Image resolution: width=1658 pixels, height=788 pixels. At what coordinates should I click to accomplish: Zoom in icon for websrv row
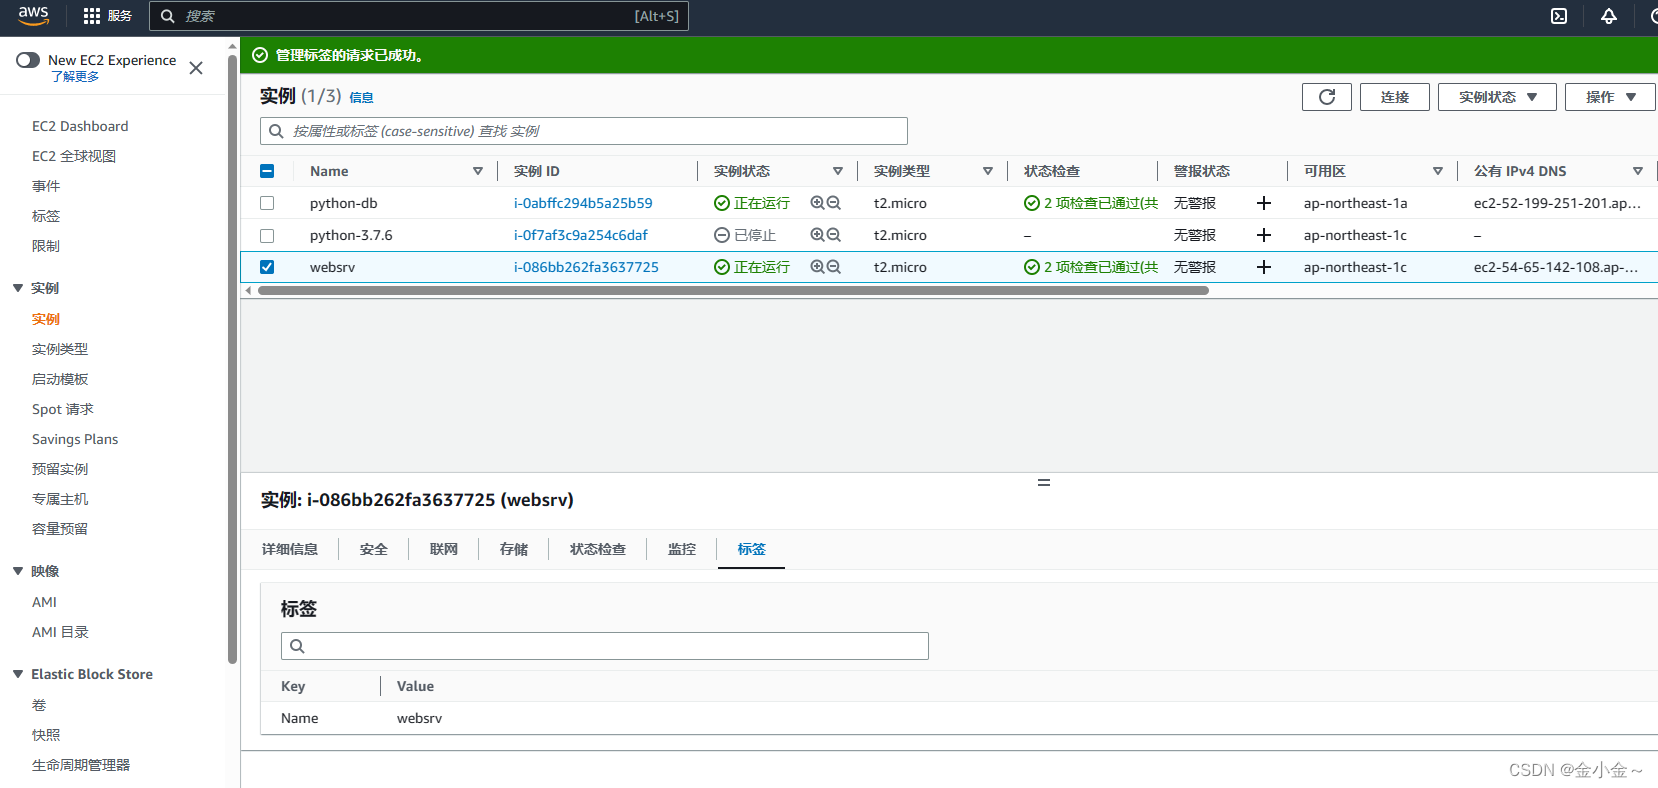pos(817,267)
